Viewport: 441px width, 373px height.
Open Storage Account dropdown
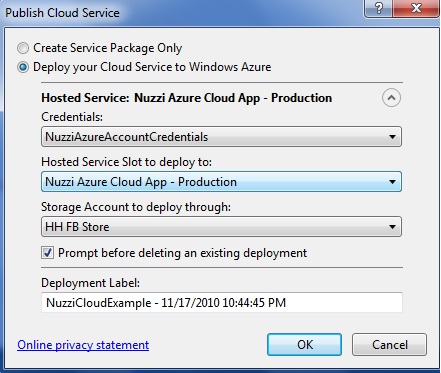click(x=221, y=227)
